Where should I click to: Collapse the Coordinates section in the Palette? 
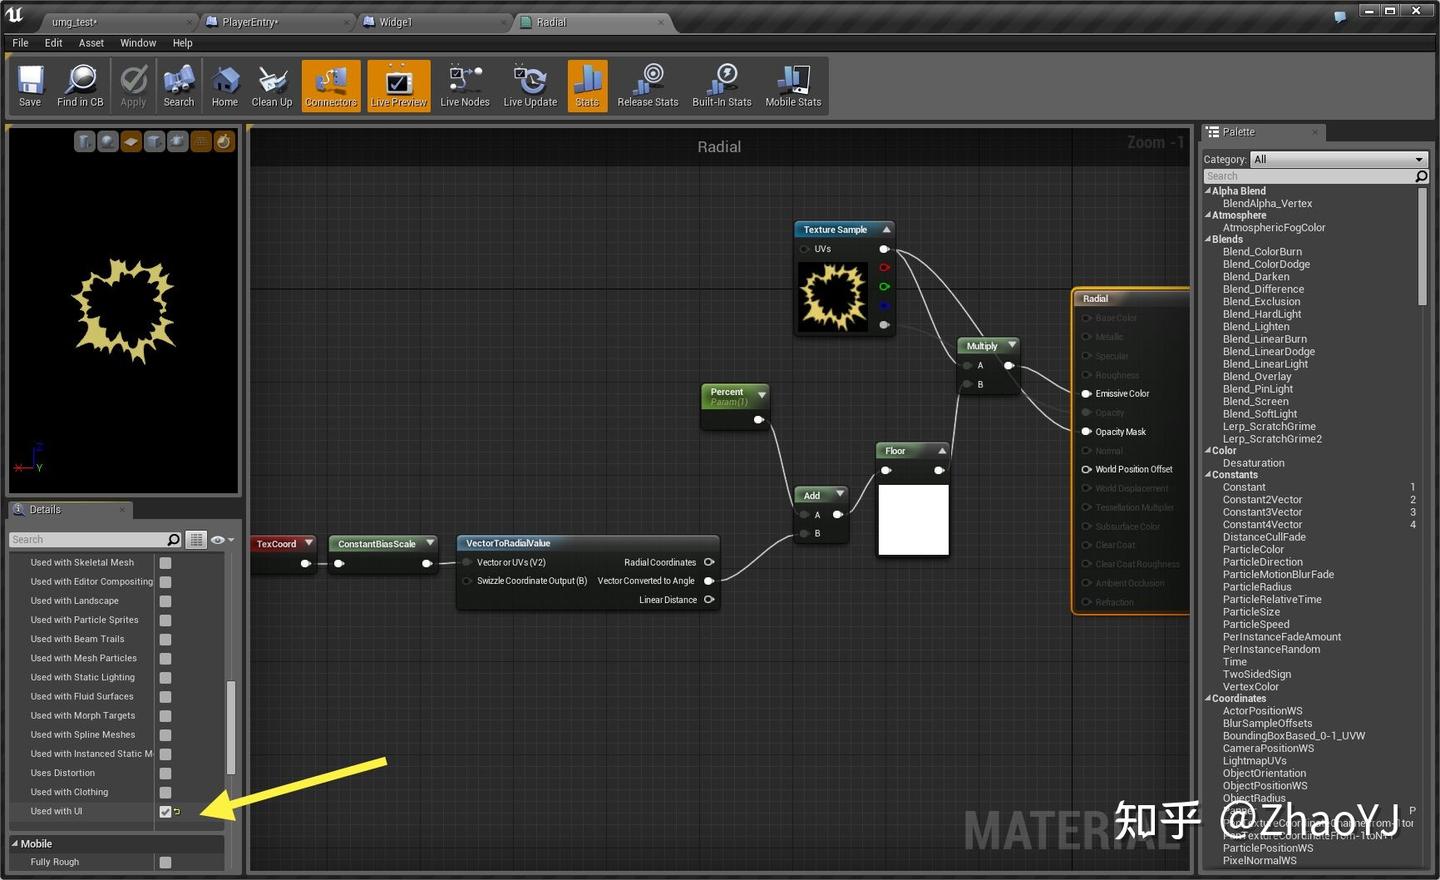point(1208,698)
